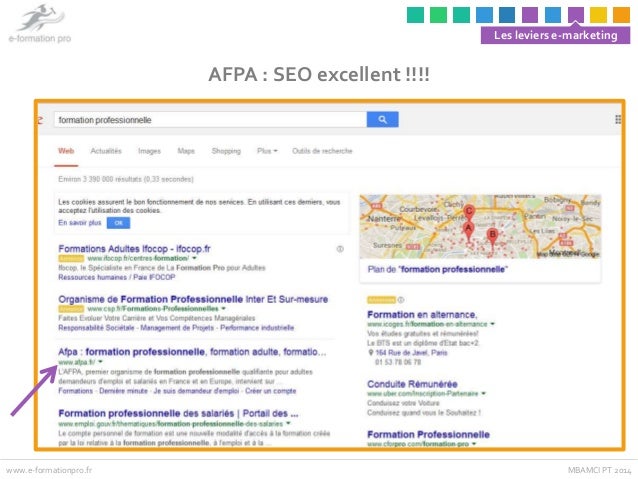Click the 'Environ 3 390 000 résultats' text
The height and width of the screenshot is (479, 638).
pos(126,179)
